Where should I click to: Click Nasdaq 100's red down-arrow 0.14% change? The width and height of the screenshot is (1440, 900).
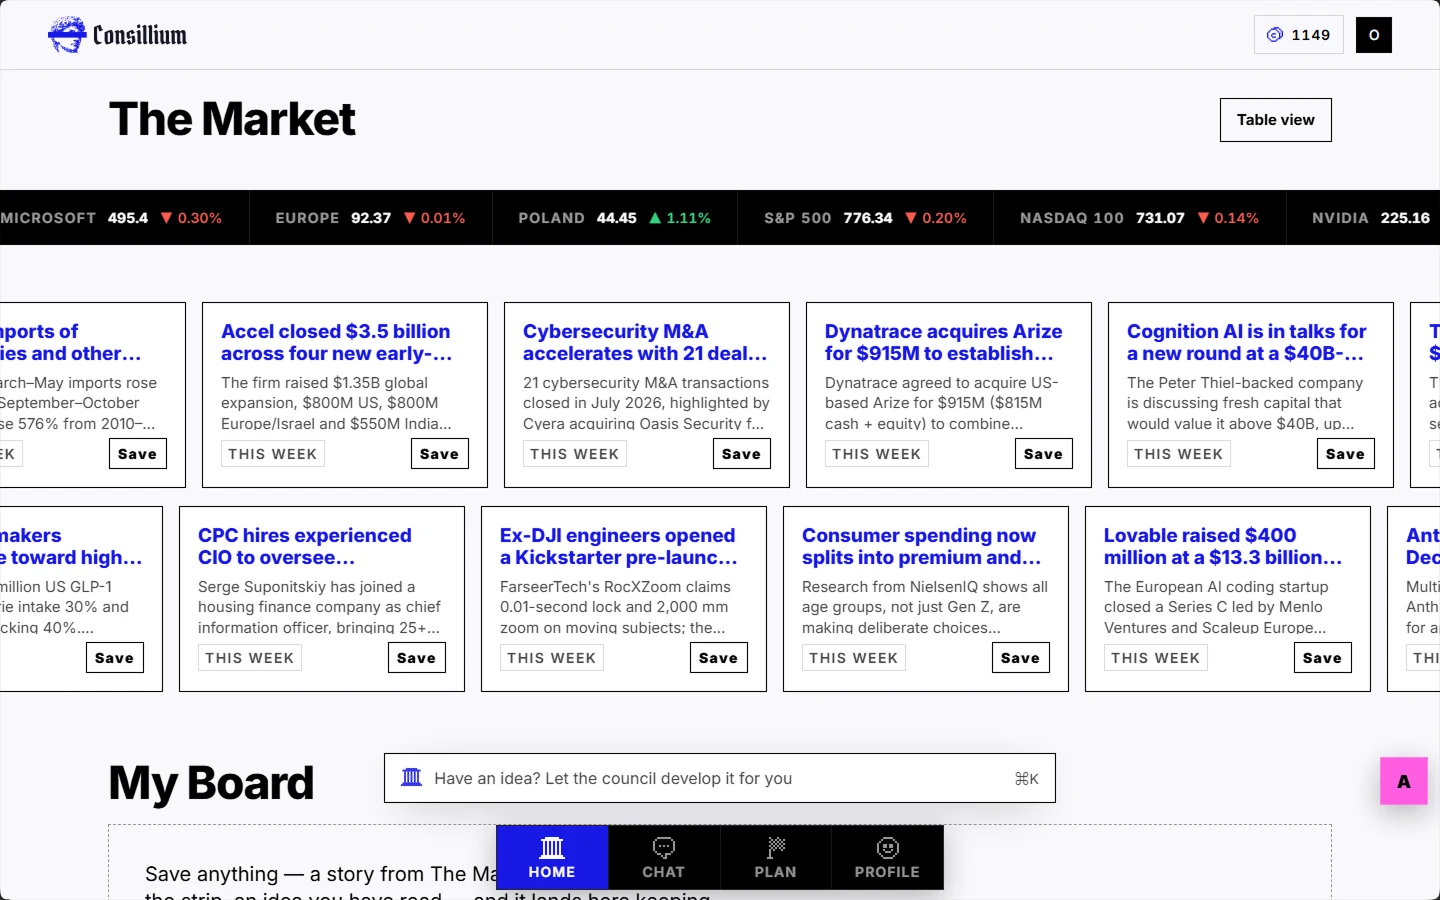click(x=1228, y=218)
